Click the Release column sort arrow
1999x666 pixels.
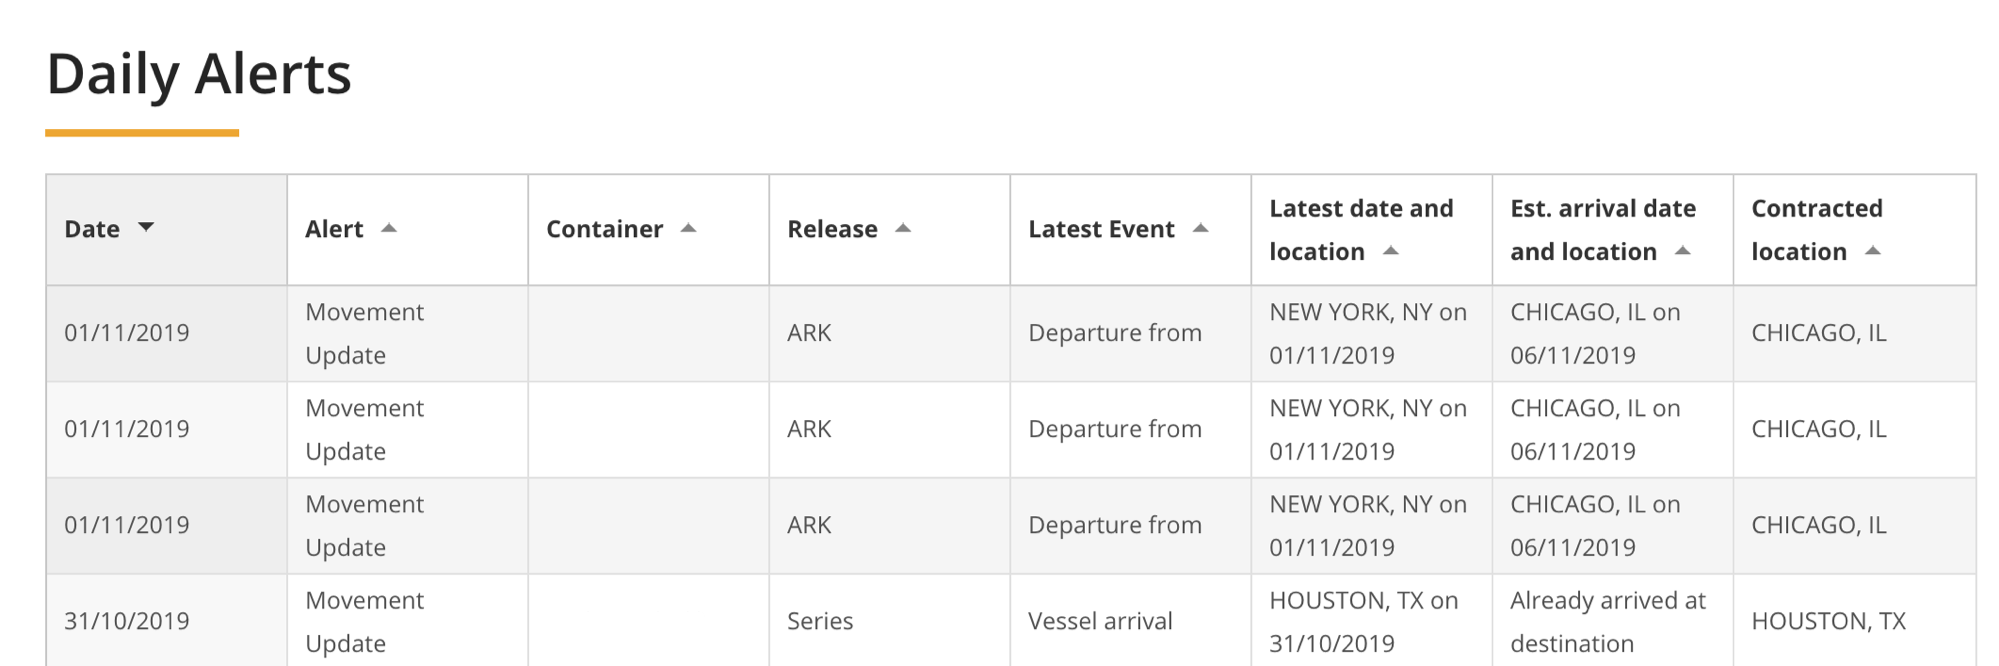pos(903,228)
